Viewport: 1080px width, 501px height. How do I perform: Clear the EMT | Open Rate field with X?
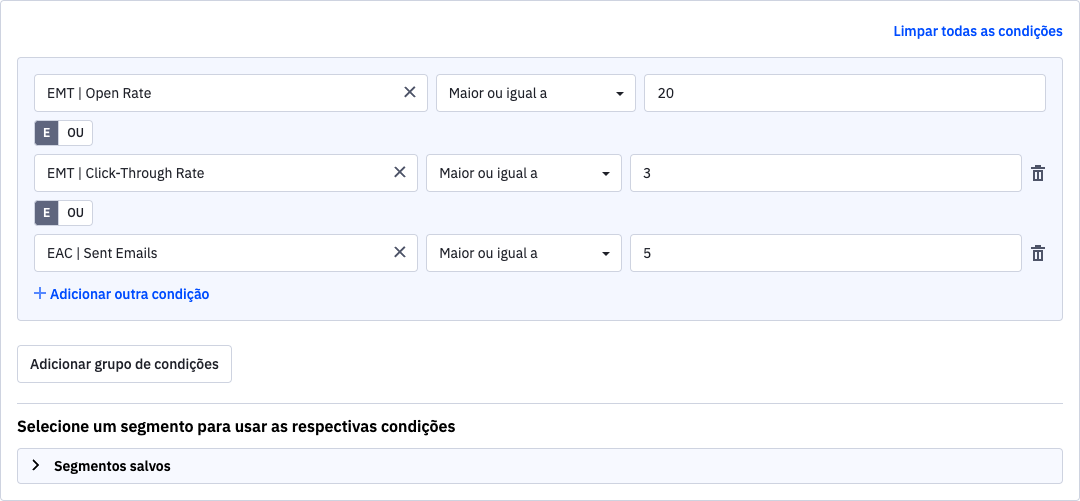tap(410, 92)
